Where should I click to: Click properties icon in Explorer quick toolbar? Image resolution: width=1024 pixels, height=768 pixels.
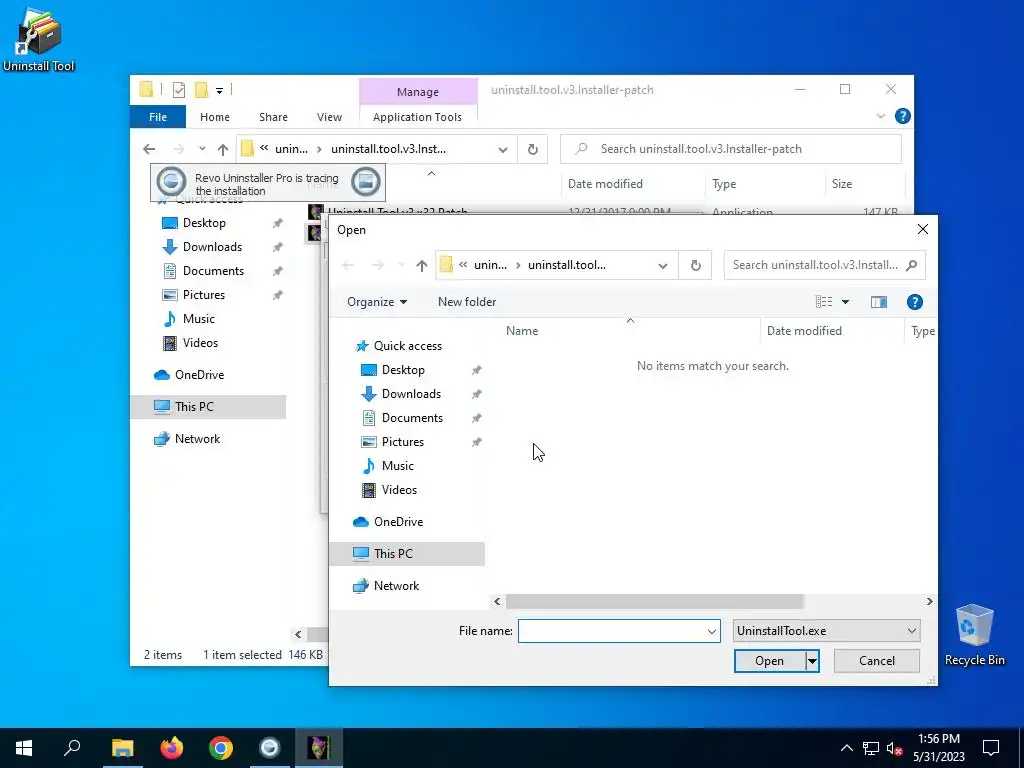pyautogui.click(x=178, y=90)
